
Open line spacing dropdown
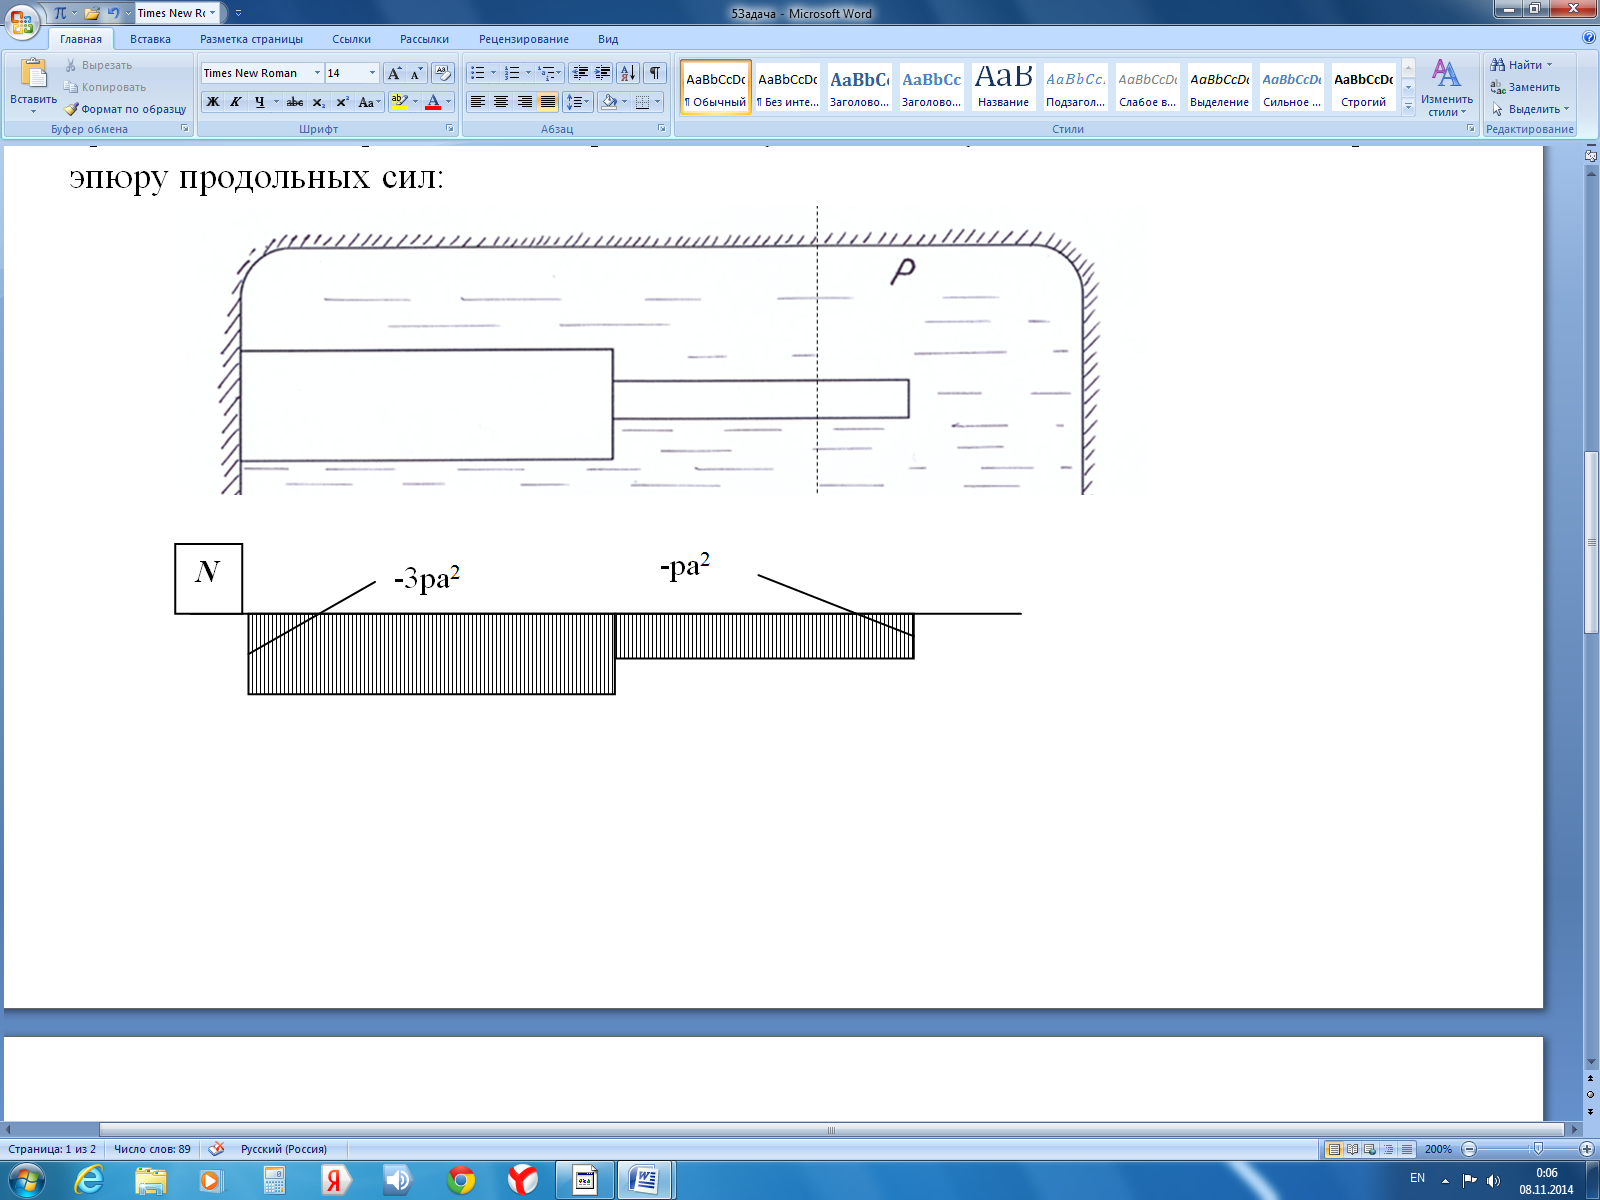[x=578, y=102]
